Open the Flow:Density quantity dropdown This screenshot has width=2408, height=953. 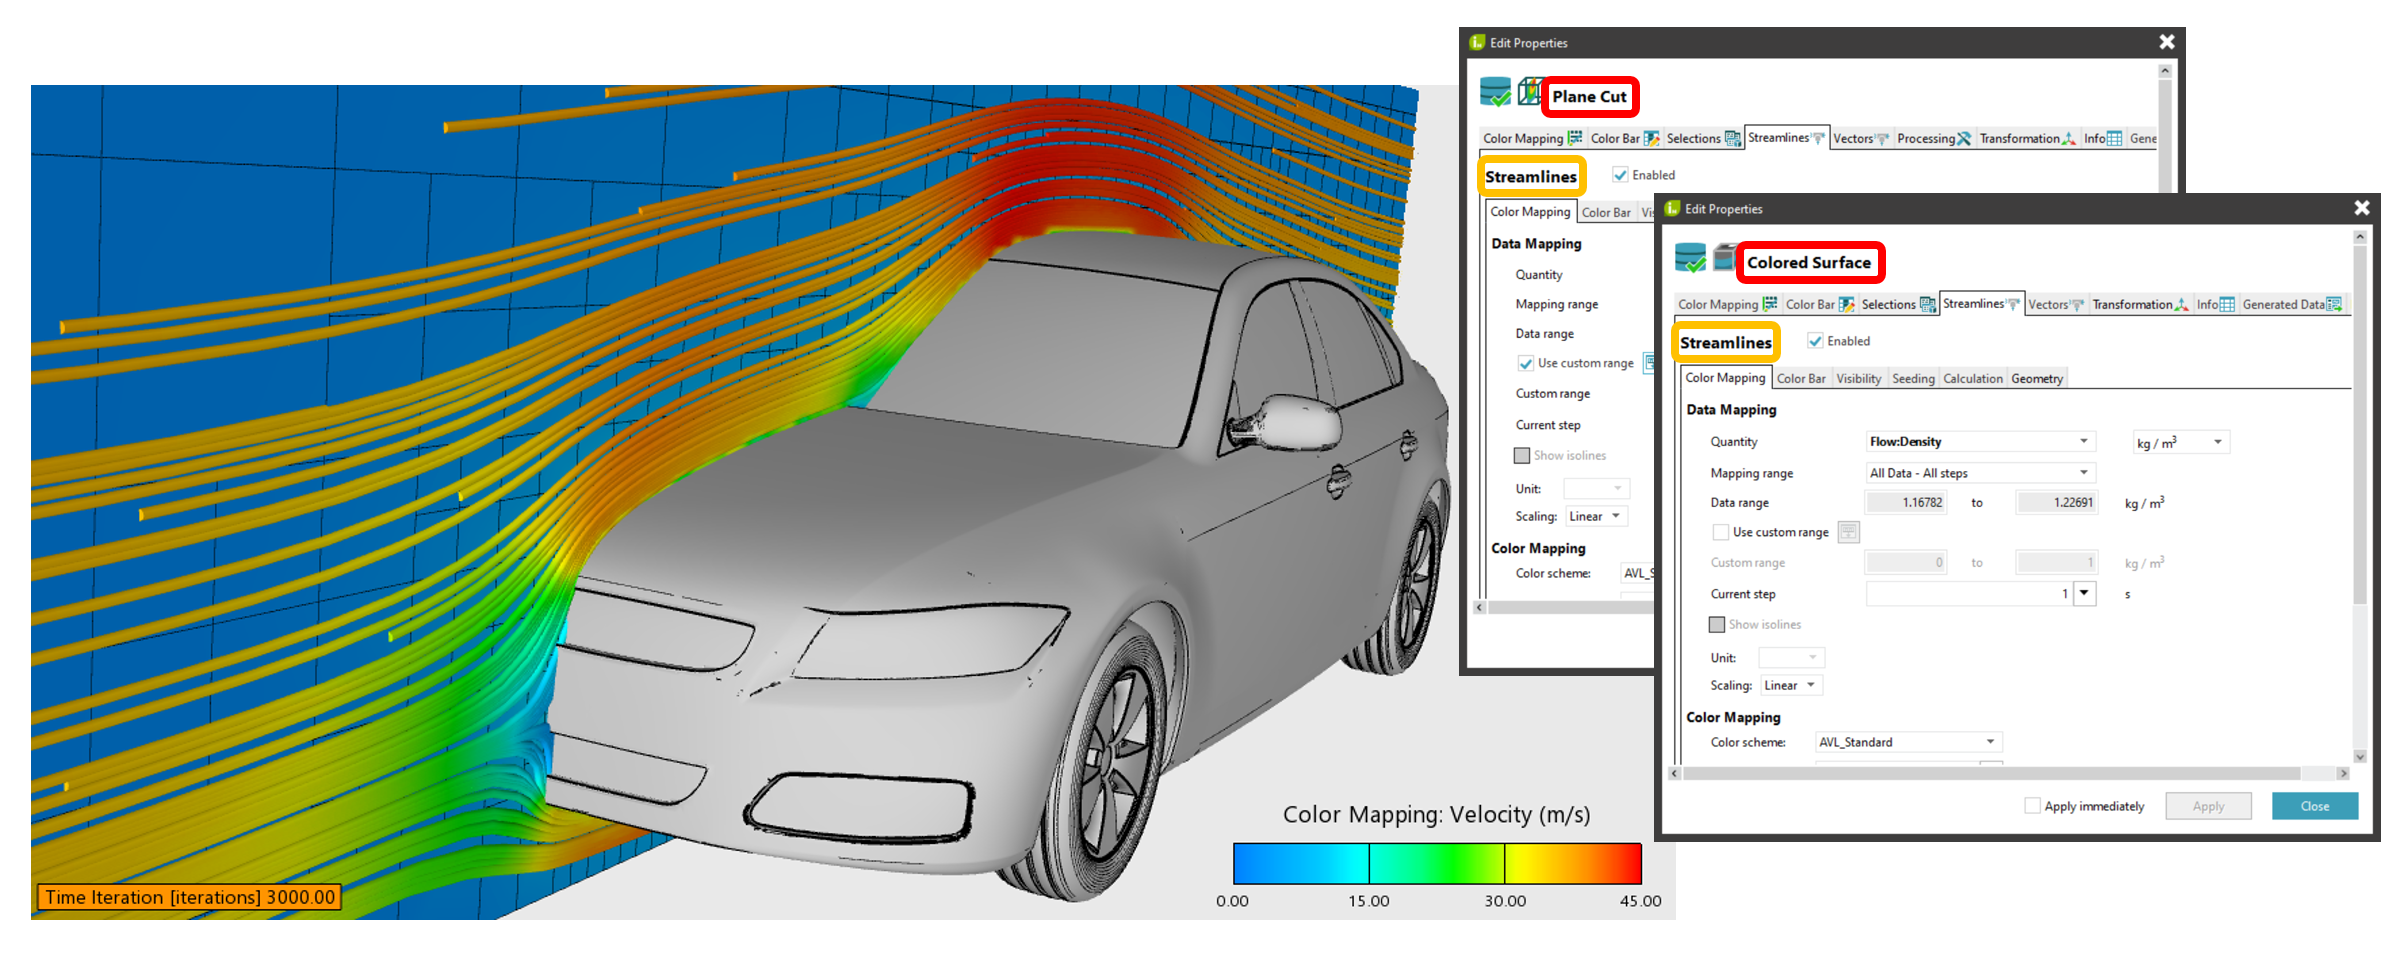(1979, 442)
